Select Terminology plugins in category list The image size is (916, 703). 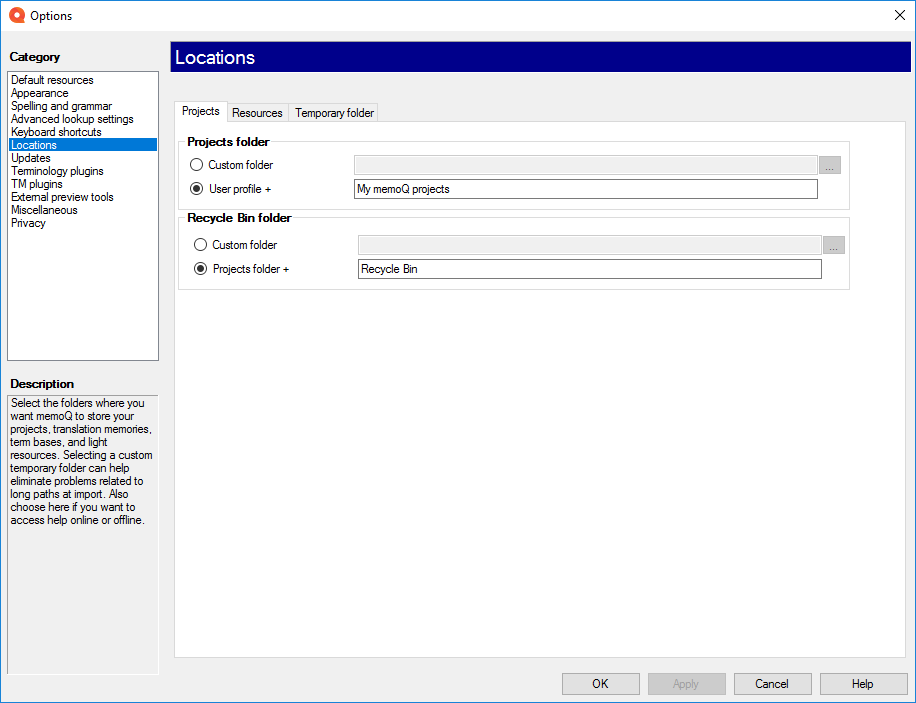57,171
